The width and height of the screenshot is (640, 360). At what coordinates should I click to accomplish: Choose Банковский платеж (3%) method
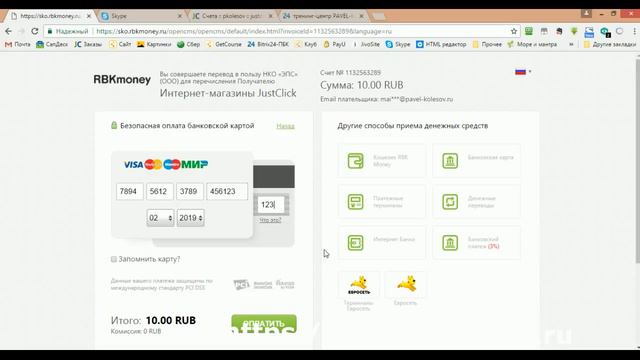coord(476,242)
